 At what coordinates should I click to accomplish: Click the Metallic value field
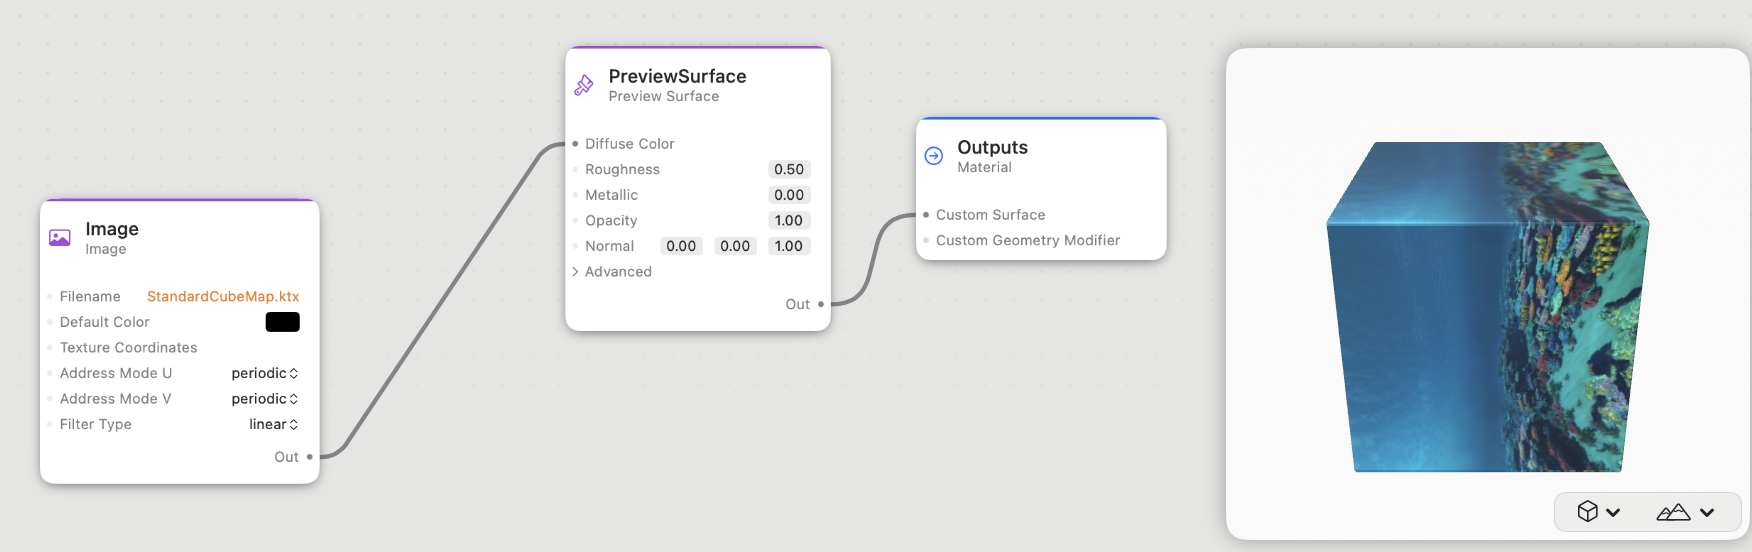tap(789, 195)
